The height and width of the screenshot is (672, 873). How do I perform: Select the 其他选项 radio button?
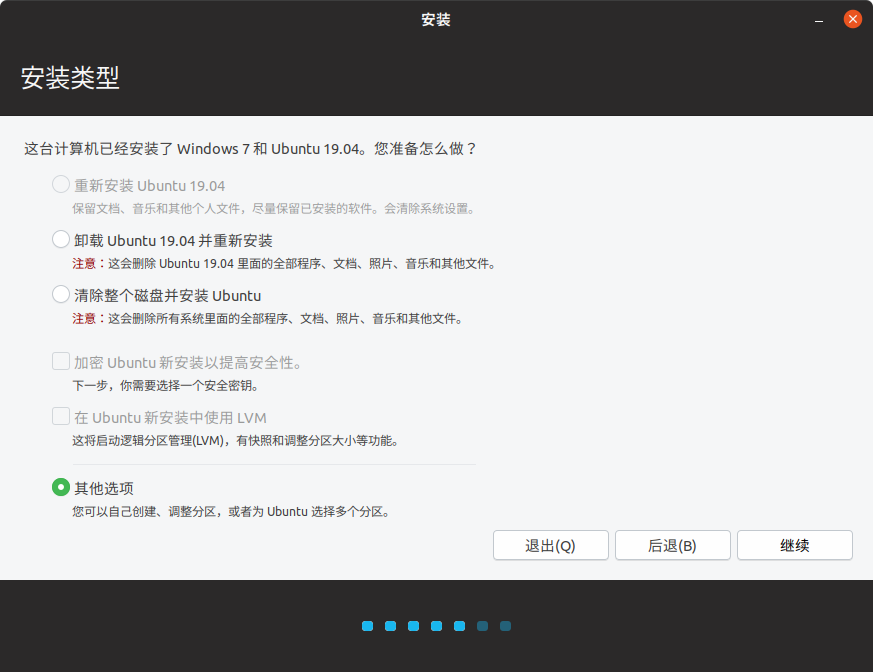tap(61, 487)
